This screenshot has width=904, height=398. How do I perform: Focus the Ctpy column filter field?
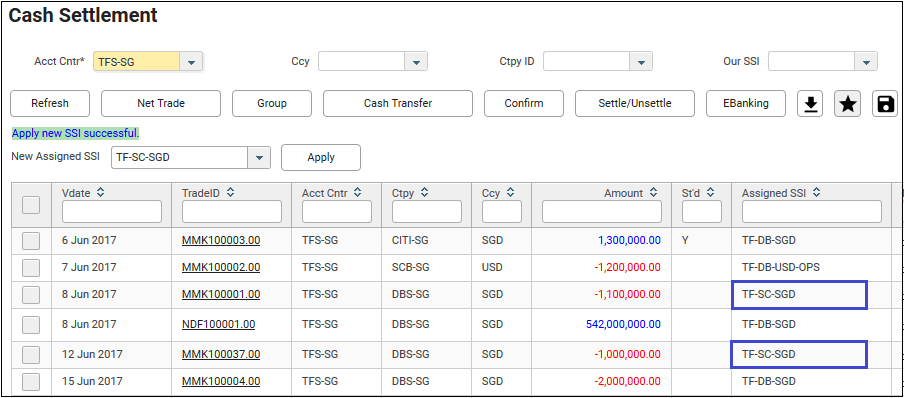[427, 212]
